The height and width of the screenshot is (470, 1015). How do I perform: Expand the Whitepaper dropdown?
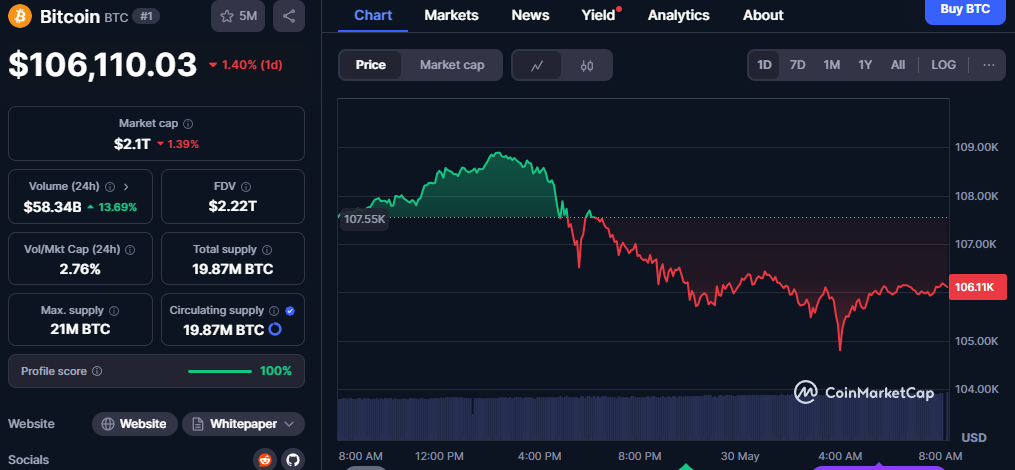click(x=243, y=424)
